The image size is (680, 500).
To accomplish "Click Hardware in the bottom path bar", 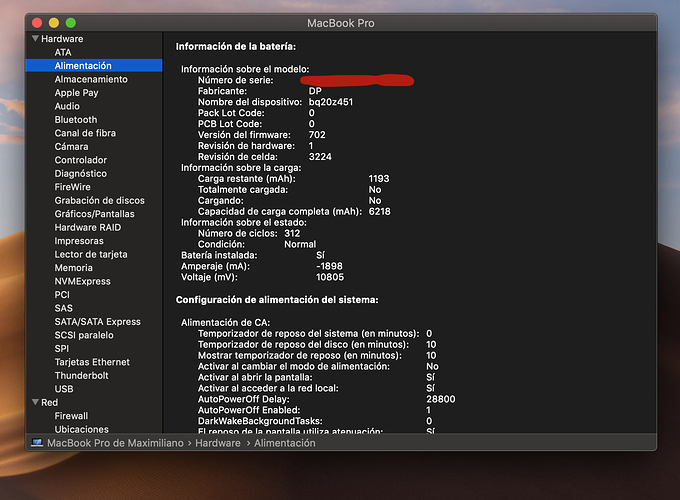I will [218, 443].
